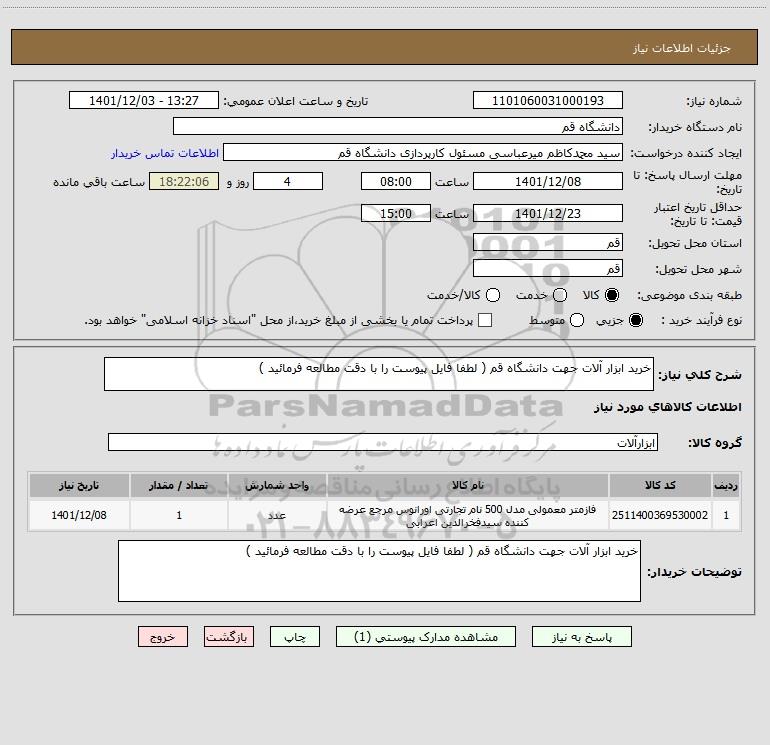Open مشاهده مدارک پیوستی (1) button
This screenshot has width=770, height=745.
coord(426,637)
